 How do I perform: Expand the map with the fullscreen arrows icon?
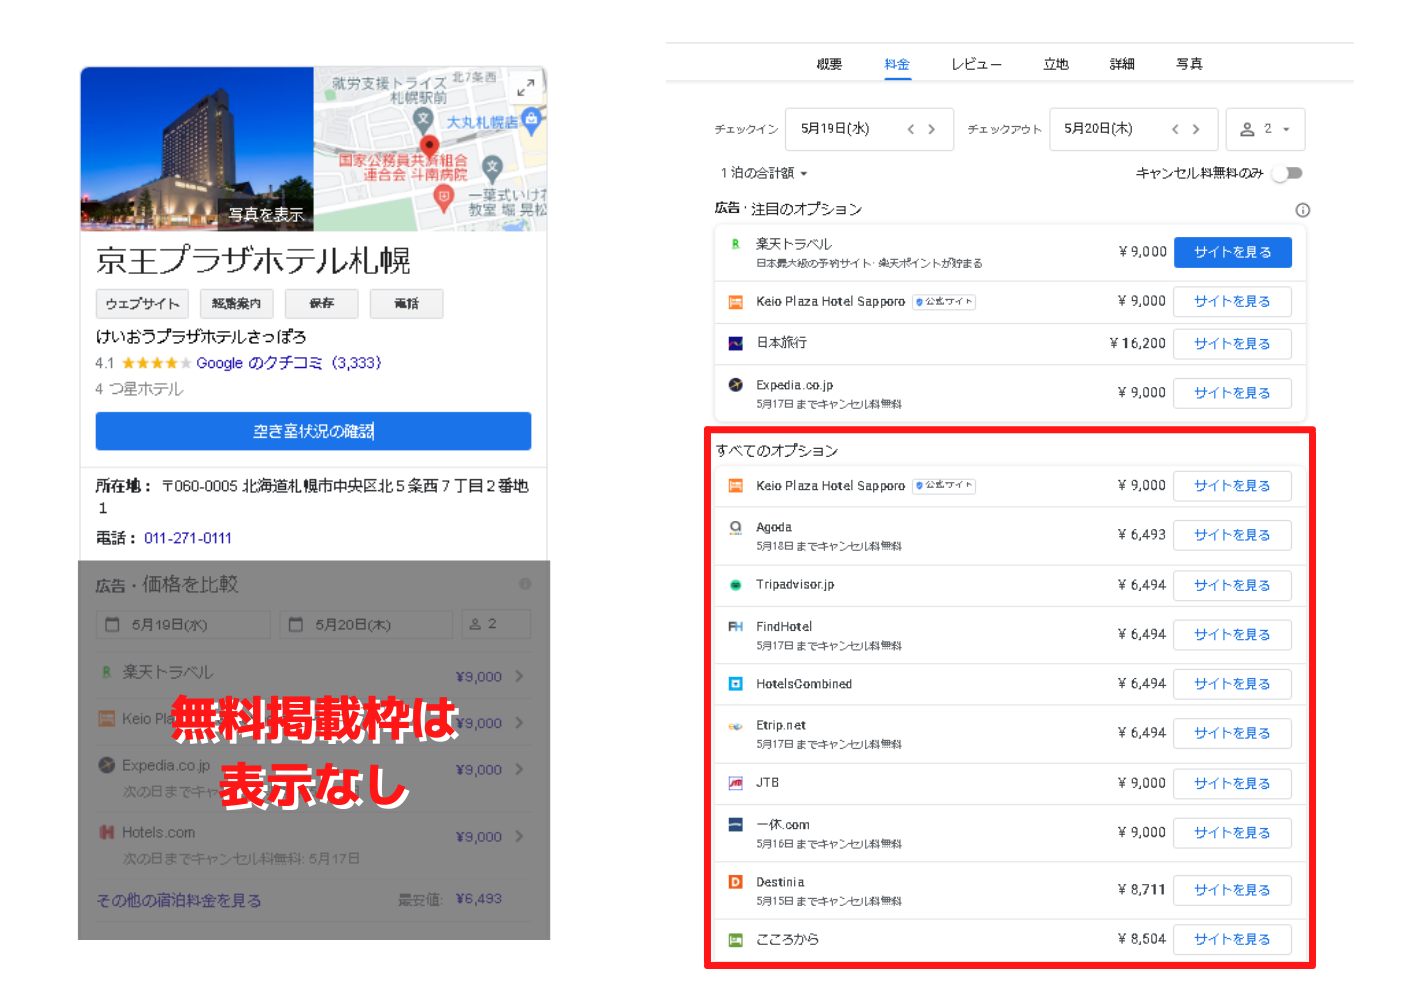click(525, 88)
